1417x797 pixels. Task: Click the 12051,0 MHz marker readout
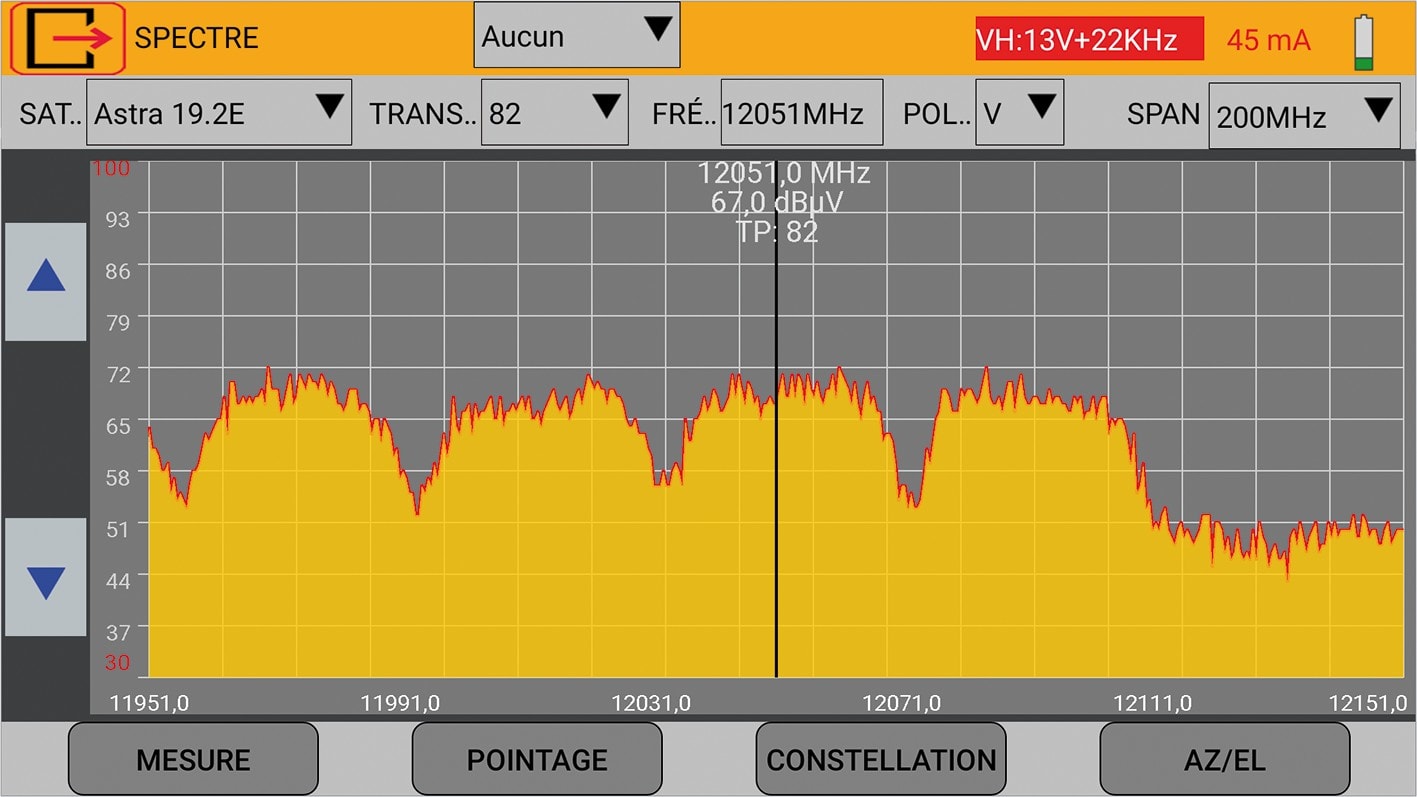click(783, 174)
